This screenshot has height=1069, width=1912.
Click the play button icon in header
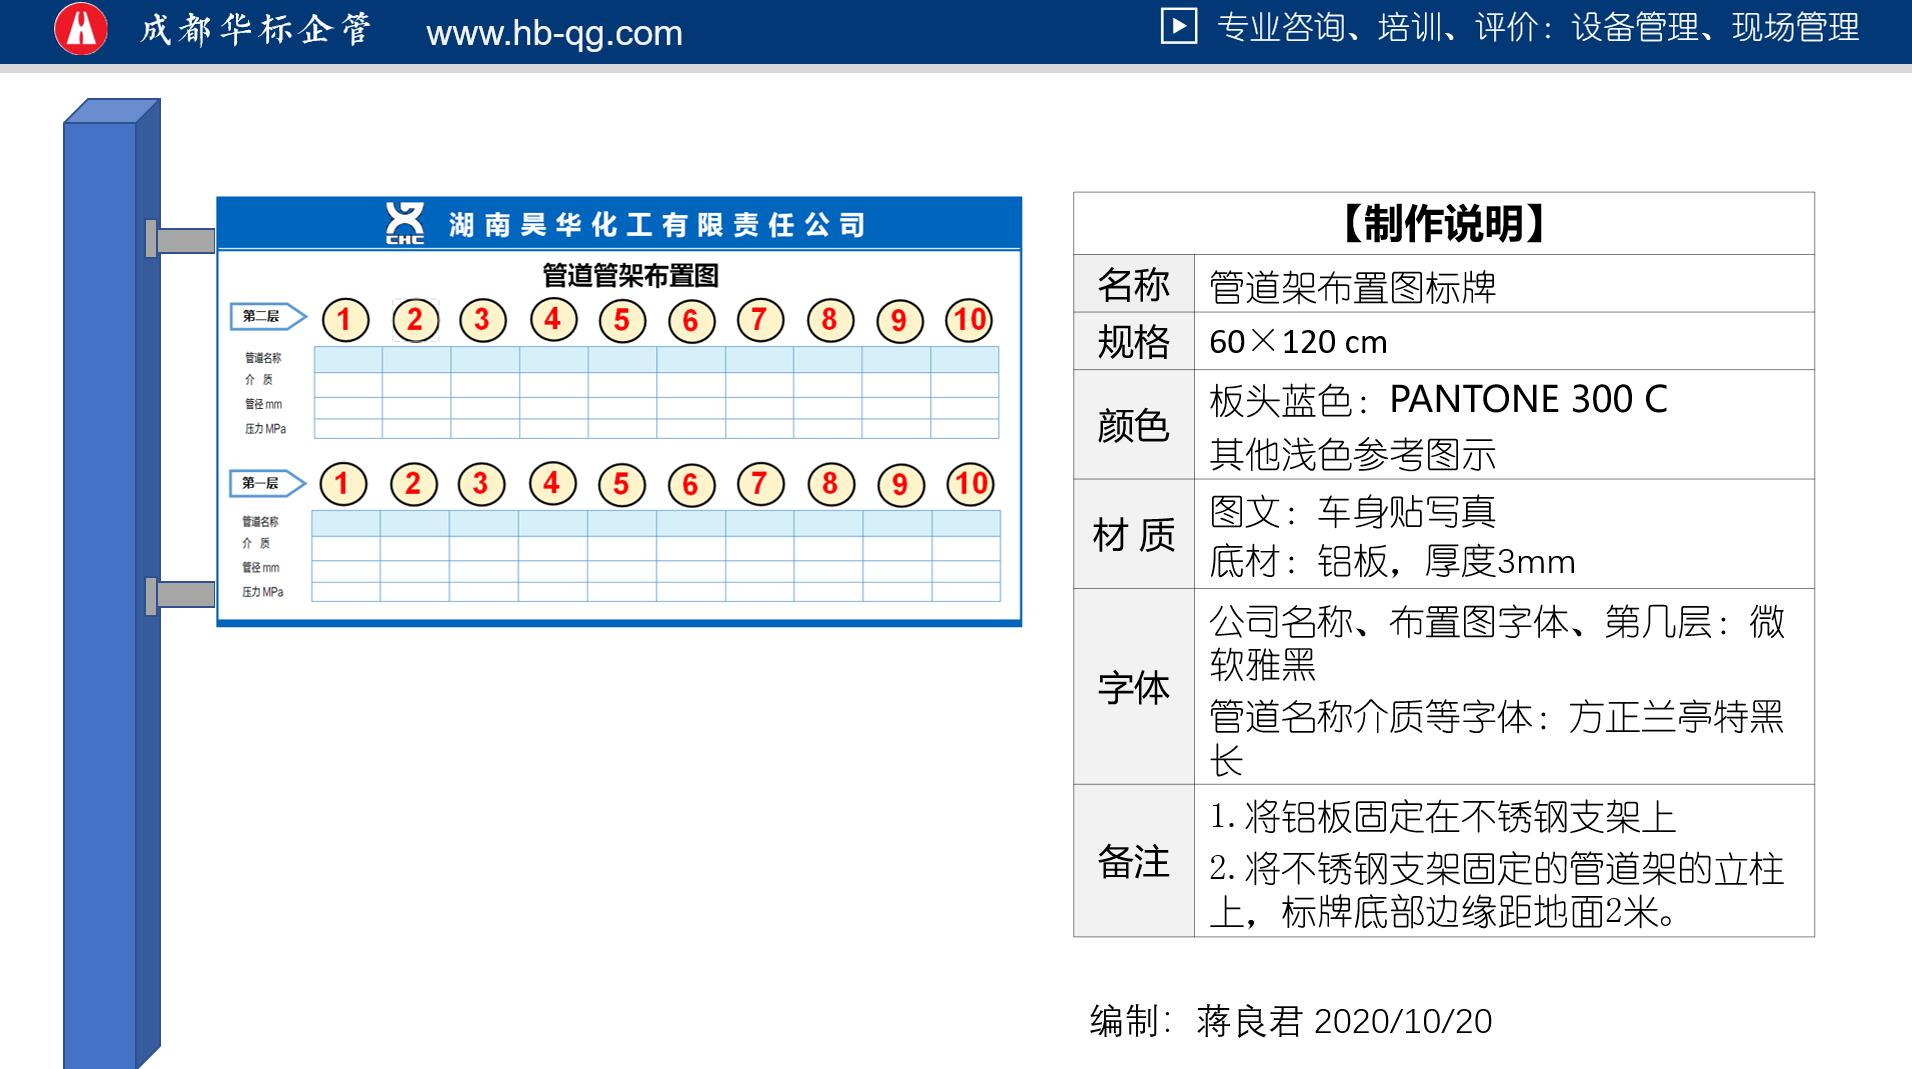point(1178,26)
